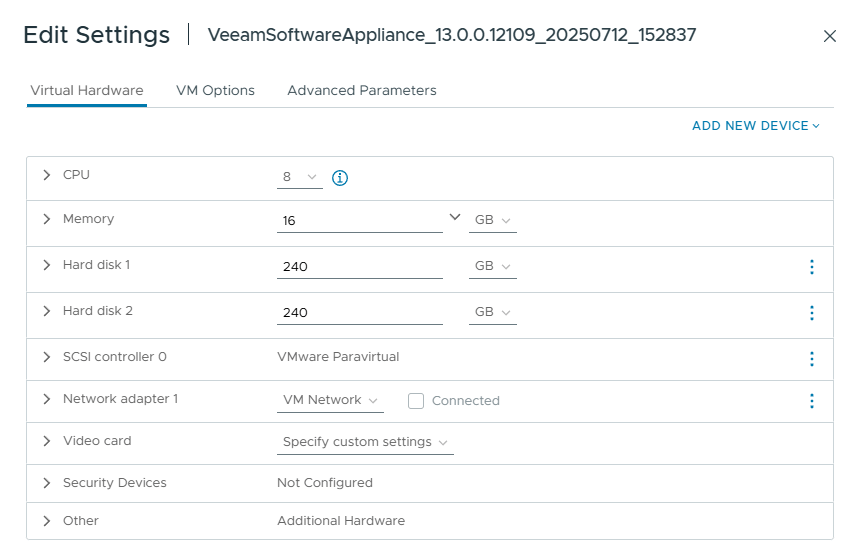Image resolution: width=860 pixels, height=547 pixels.
Task: Click the Memory size input field
Action: 359,221
